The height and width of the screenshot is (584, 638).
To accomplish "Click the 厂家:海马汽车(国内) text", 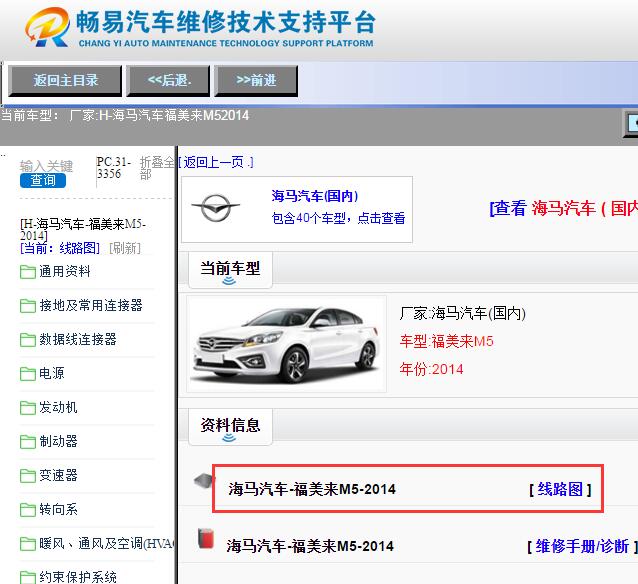I will point(463,313).
